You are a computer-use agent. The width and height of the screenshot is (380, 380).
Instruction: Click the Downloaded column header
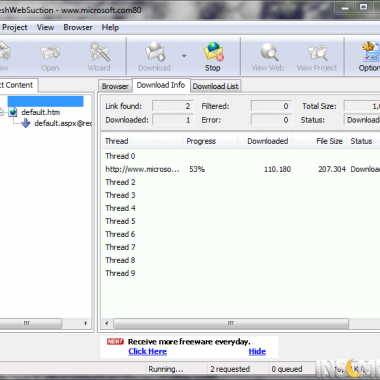(x=265, y=141)
